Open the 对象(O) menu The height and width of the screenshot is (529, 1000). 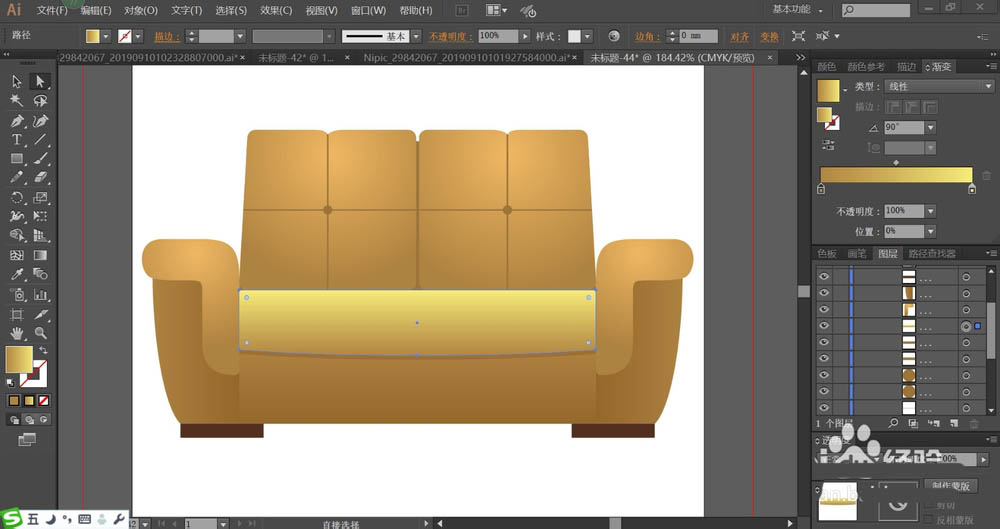140,10
